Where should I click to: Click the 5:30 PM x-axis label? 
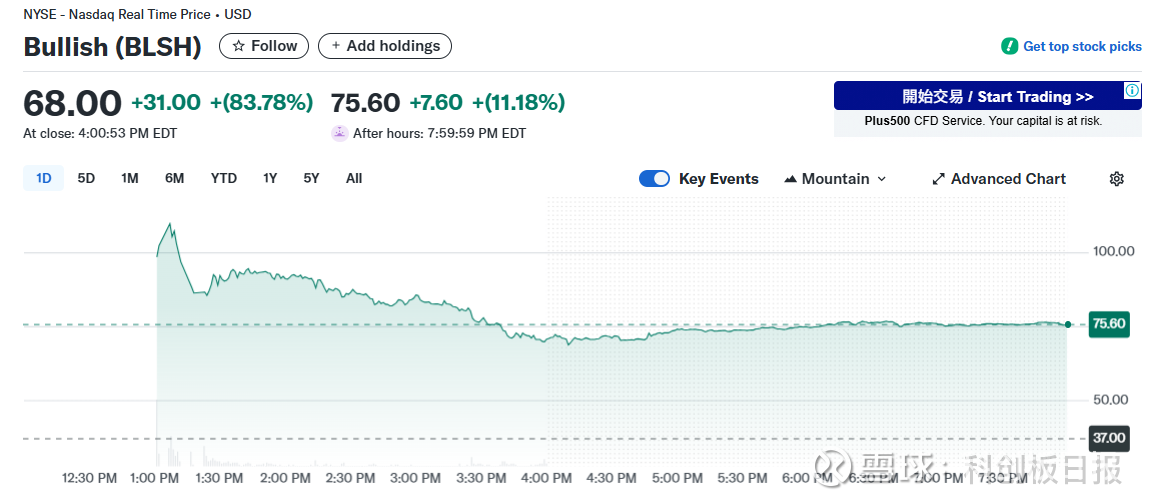[742, 478]
